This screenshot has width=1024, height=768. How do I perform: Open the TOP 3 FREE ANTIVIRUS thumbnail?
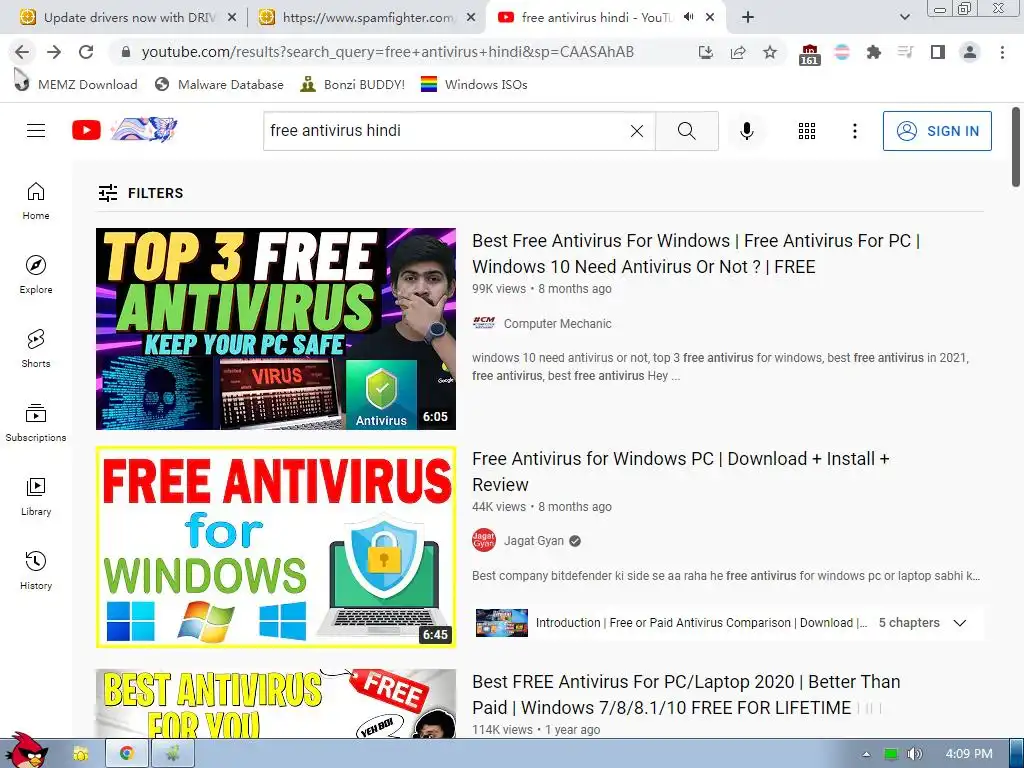pyautogui.click(x=276, y=328)
